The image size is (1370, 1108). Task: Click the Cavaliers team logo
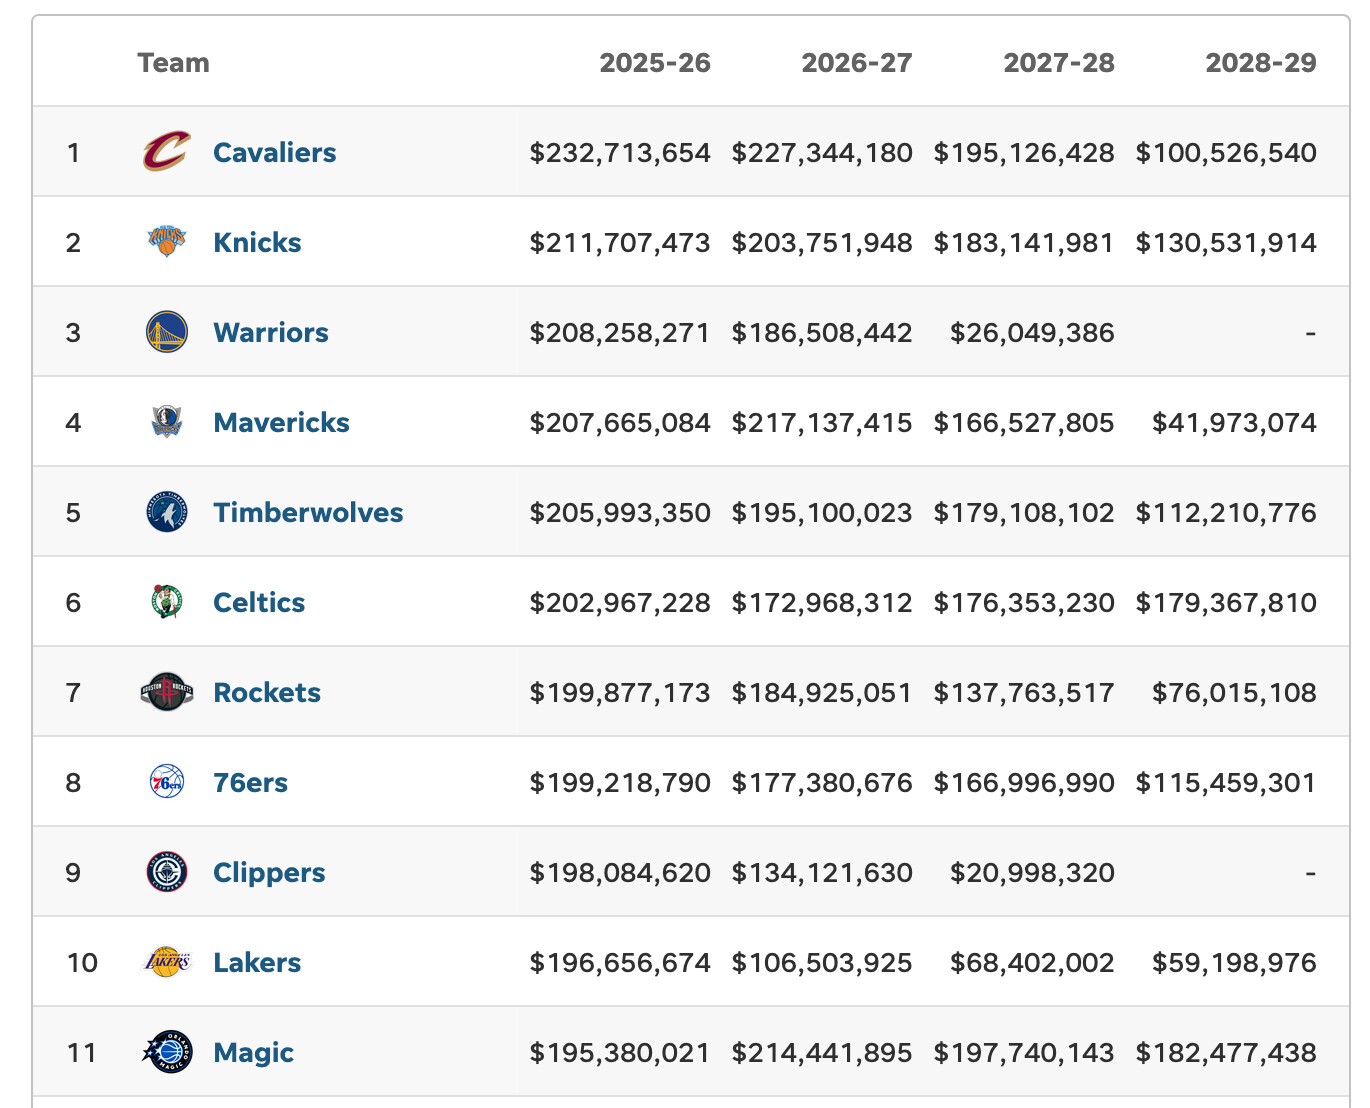pos(166,152)
